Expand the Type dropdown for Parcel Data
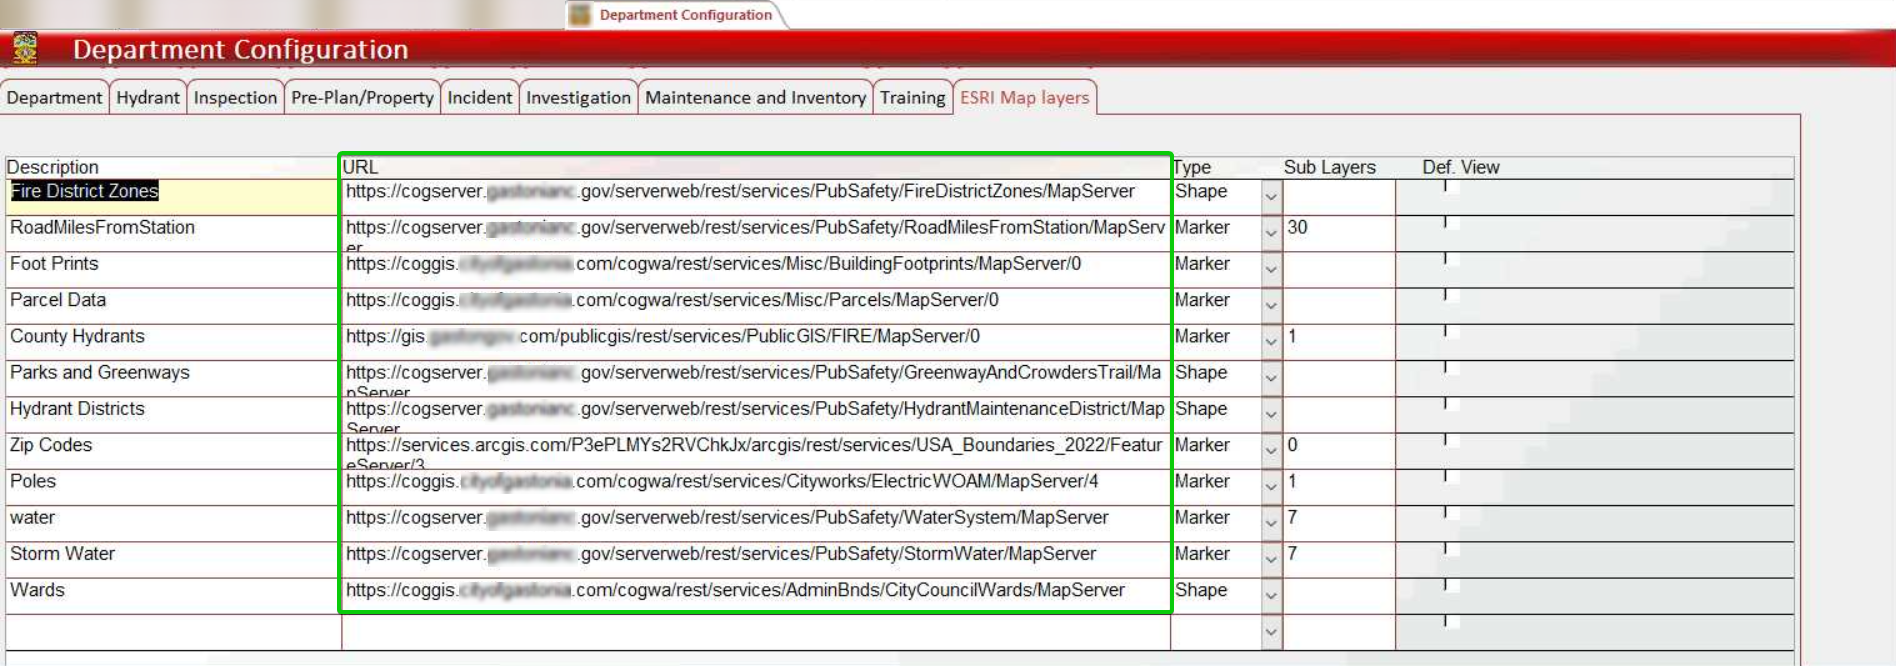1896x666 pixels. [x=1271, y=305]
